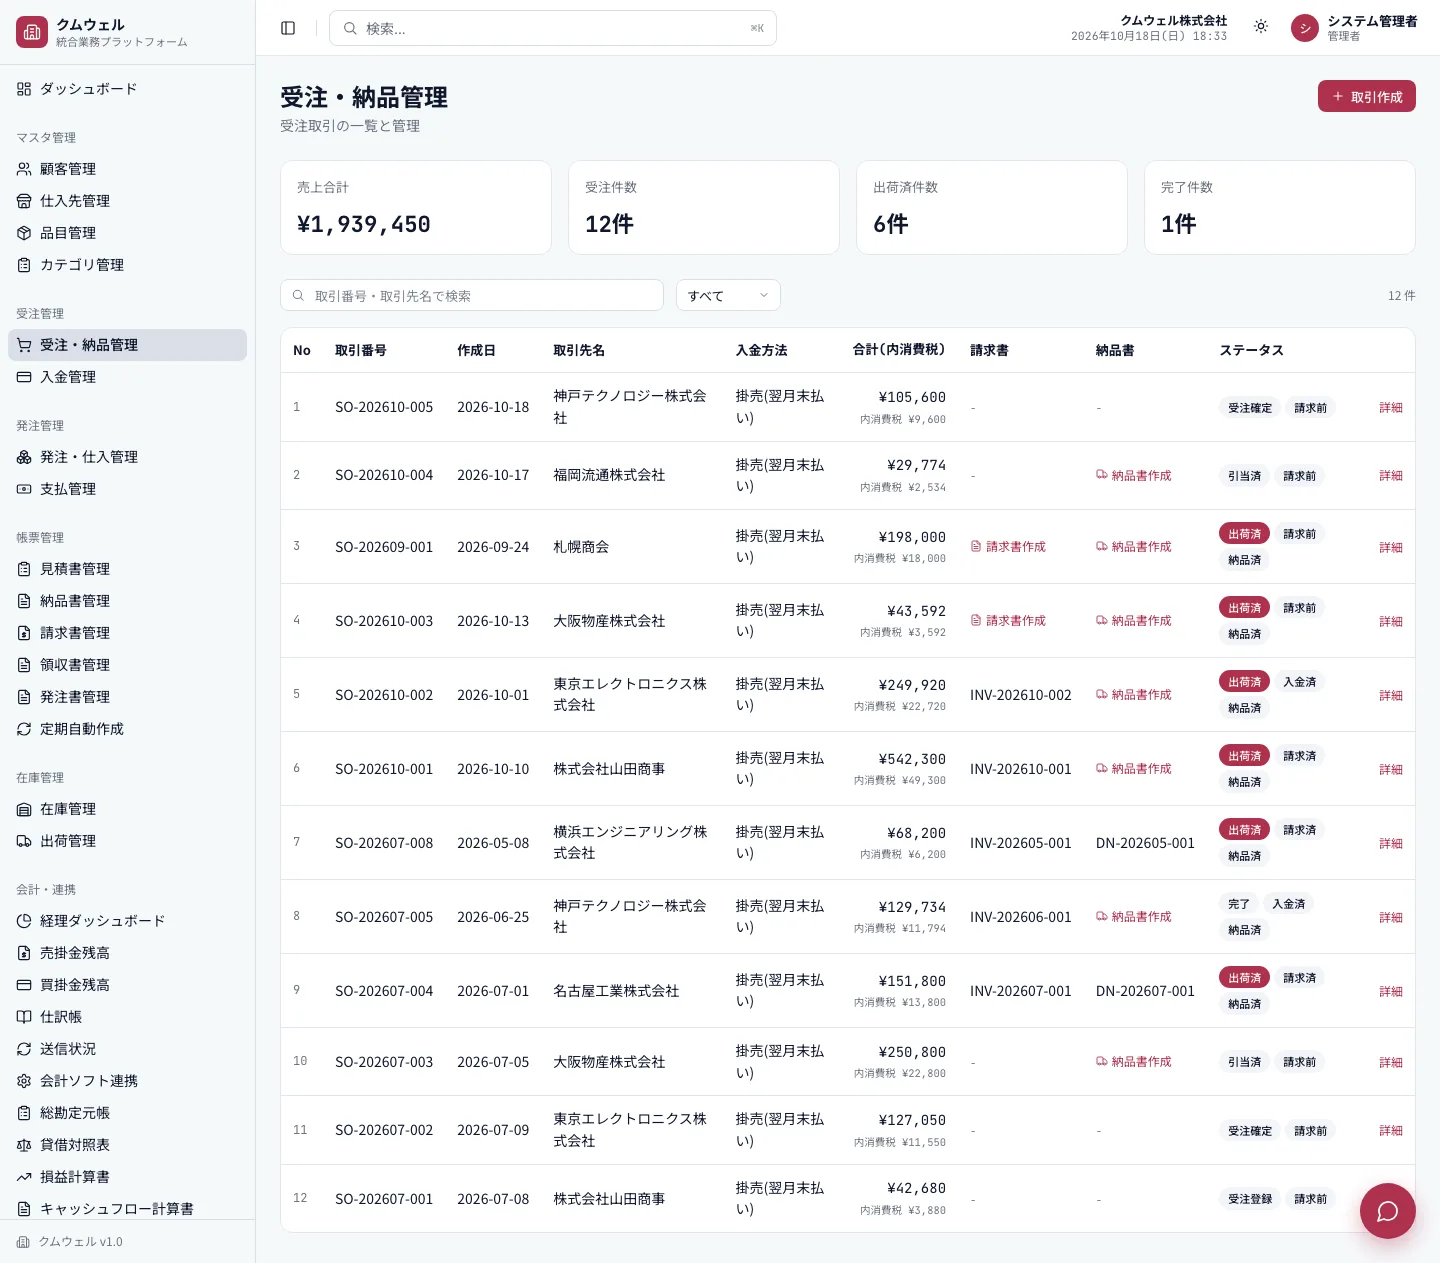Click the 売掛金残高 document icon
1440x1263 pixels.
click(24, 953)
